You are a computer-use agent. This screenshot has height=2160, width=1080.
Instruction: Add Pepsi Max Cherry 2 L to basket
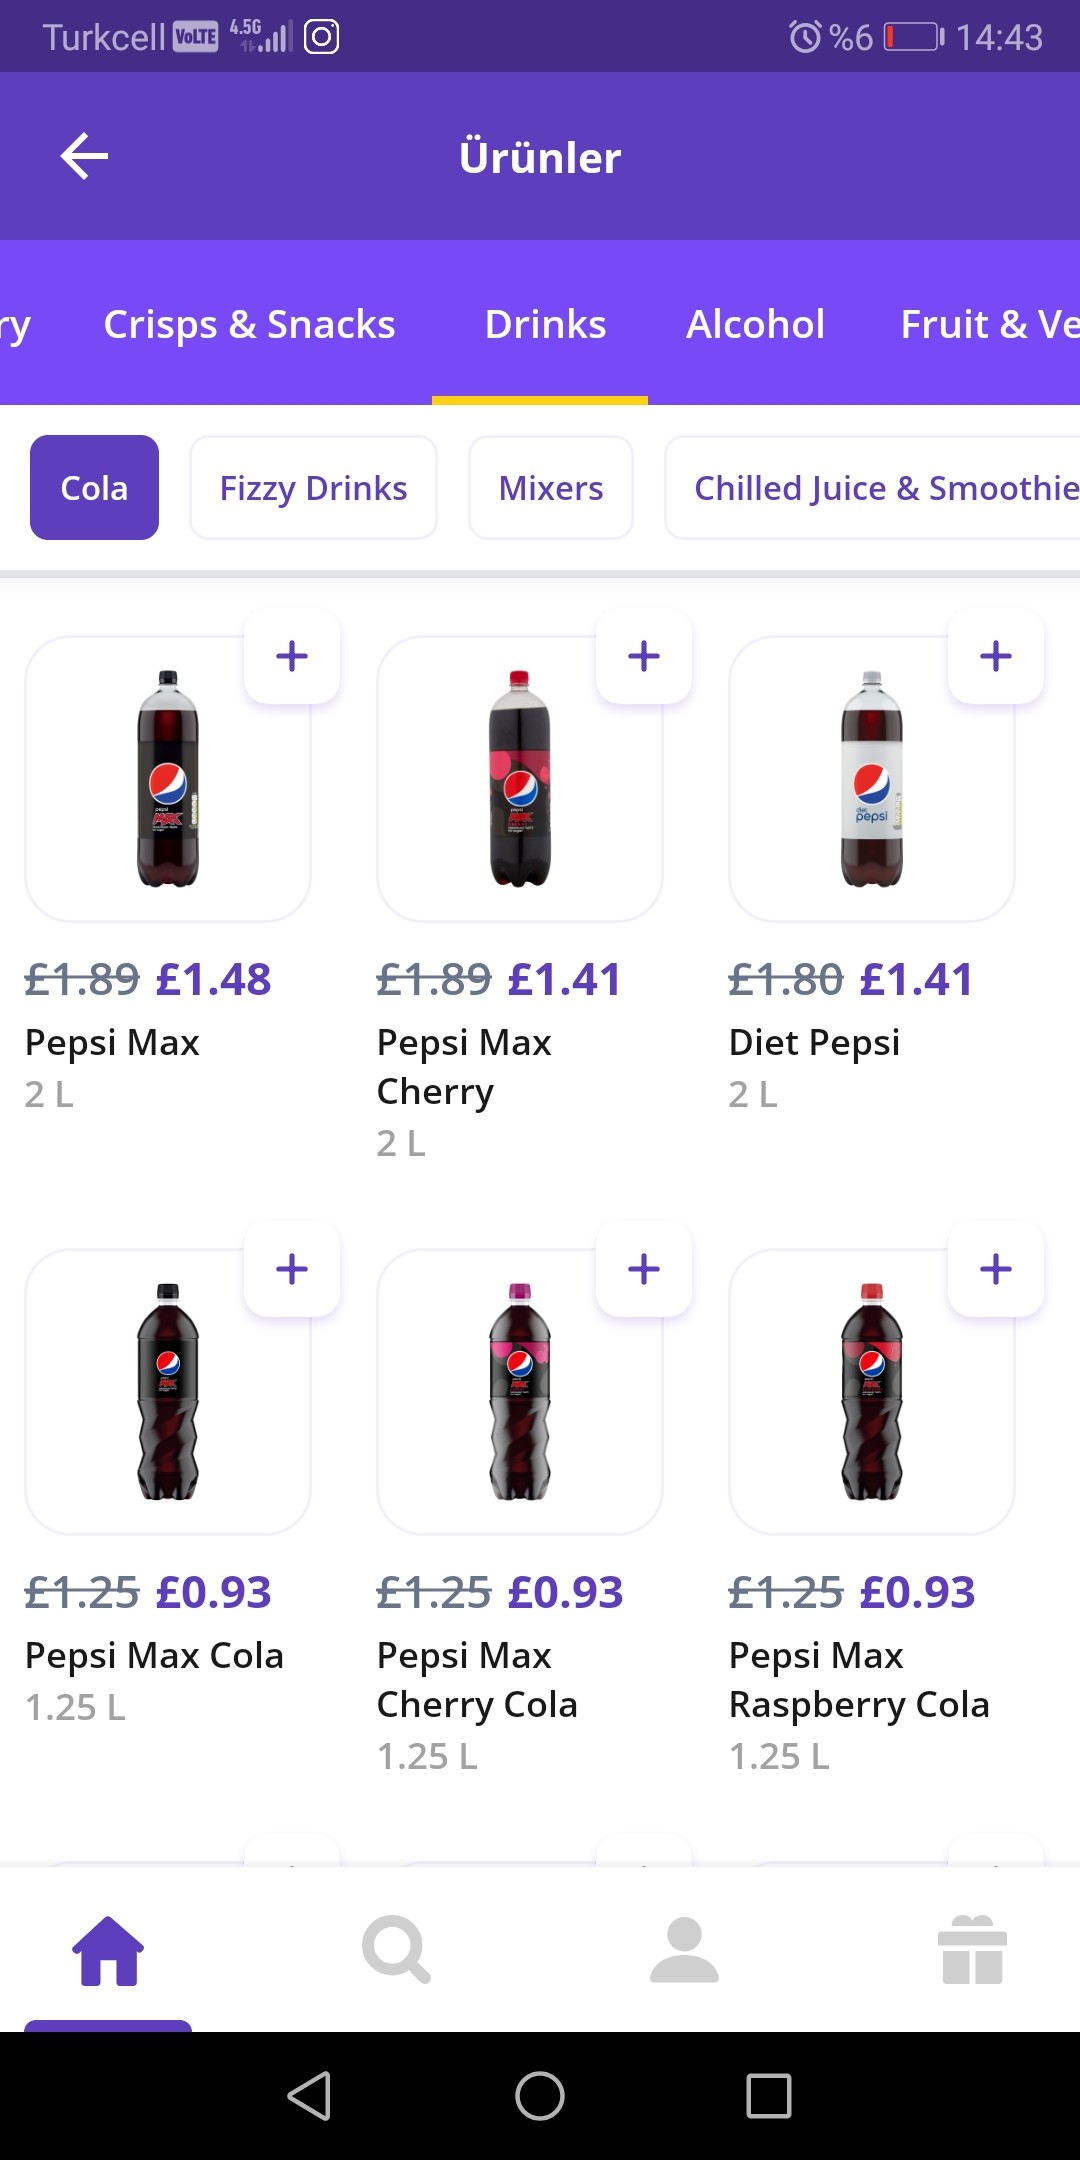(644, 657)
